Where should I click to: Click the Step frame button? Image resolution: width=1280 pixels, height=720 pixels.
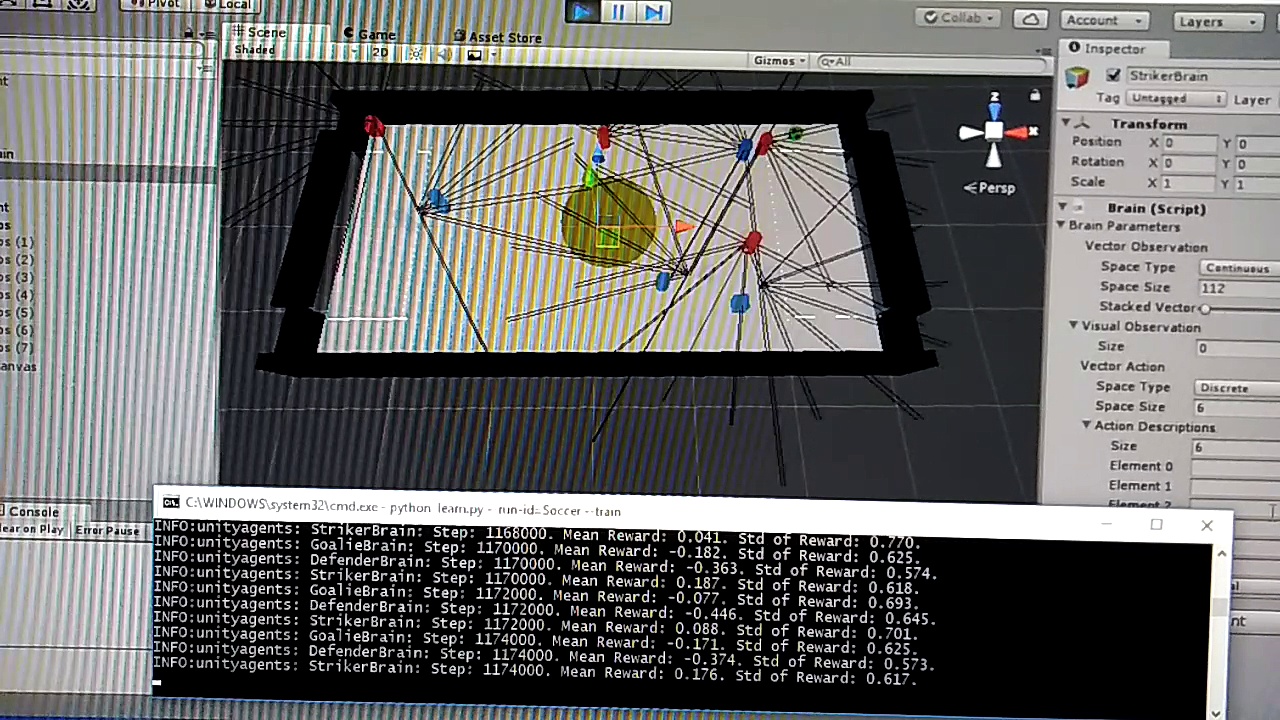tap(654, 12)
